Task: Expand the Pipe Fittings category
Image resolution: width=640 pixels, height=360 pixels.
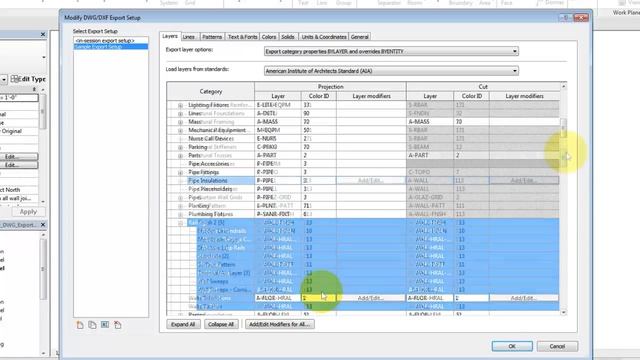Action: click(180, 173)
